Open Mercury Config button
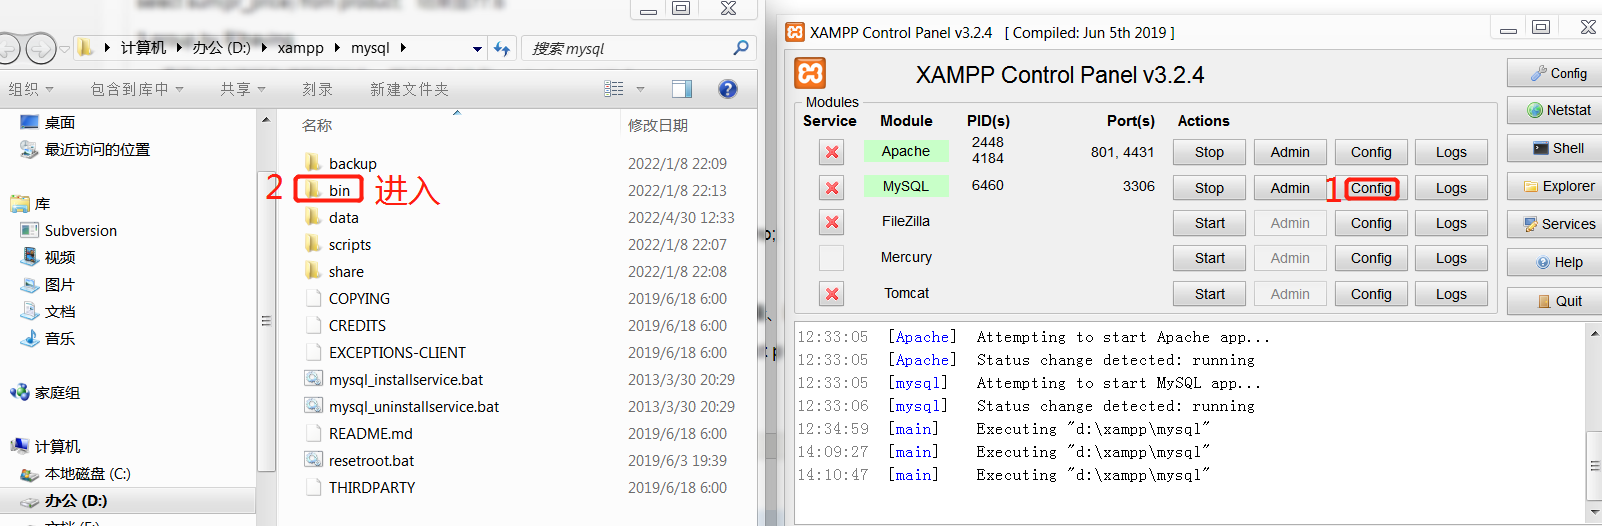Screen dimensions: 1602x526 [x=1371, y=258]
